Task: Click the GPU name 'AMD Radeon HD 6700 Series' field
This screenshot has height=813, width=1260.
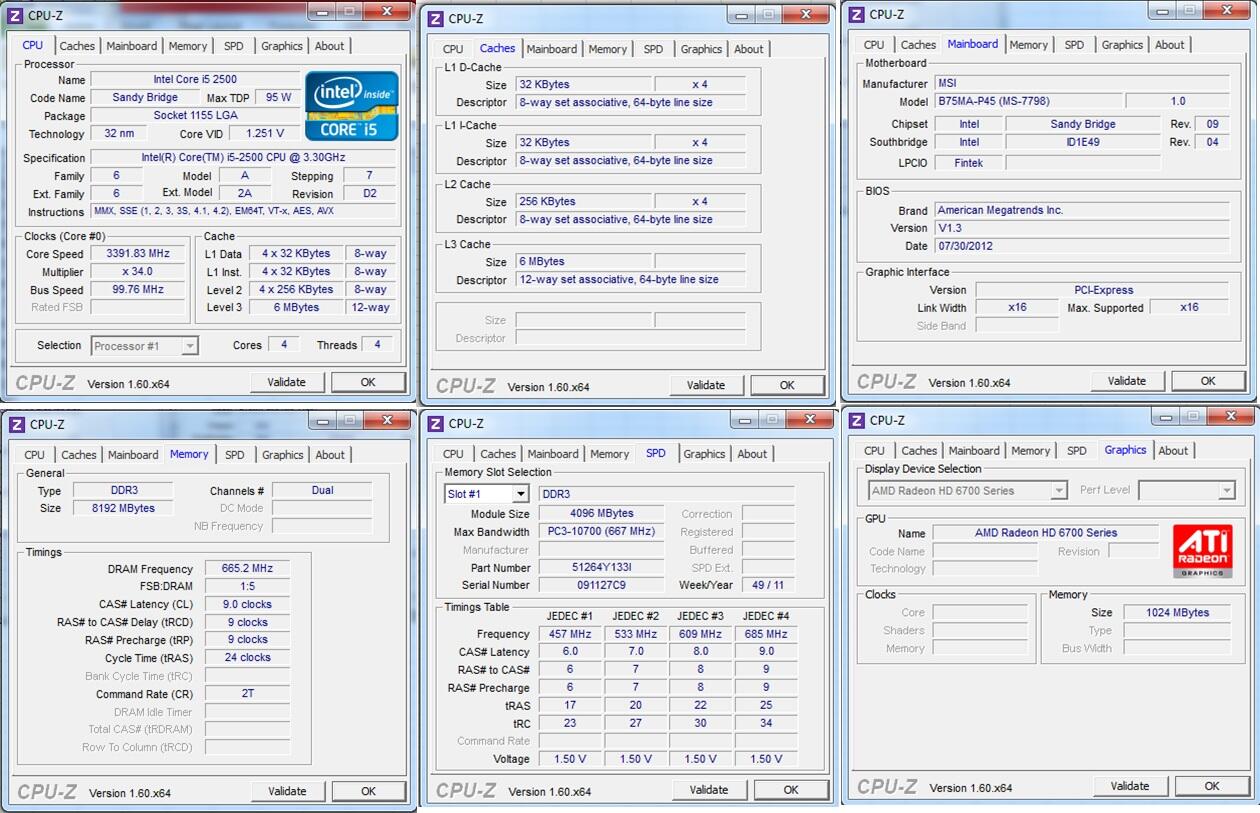Action: point(1046,534)
